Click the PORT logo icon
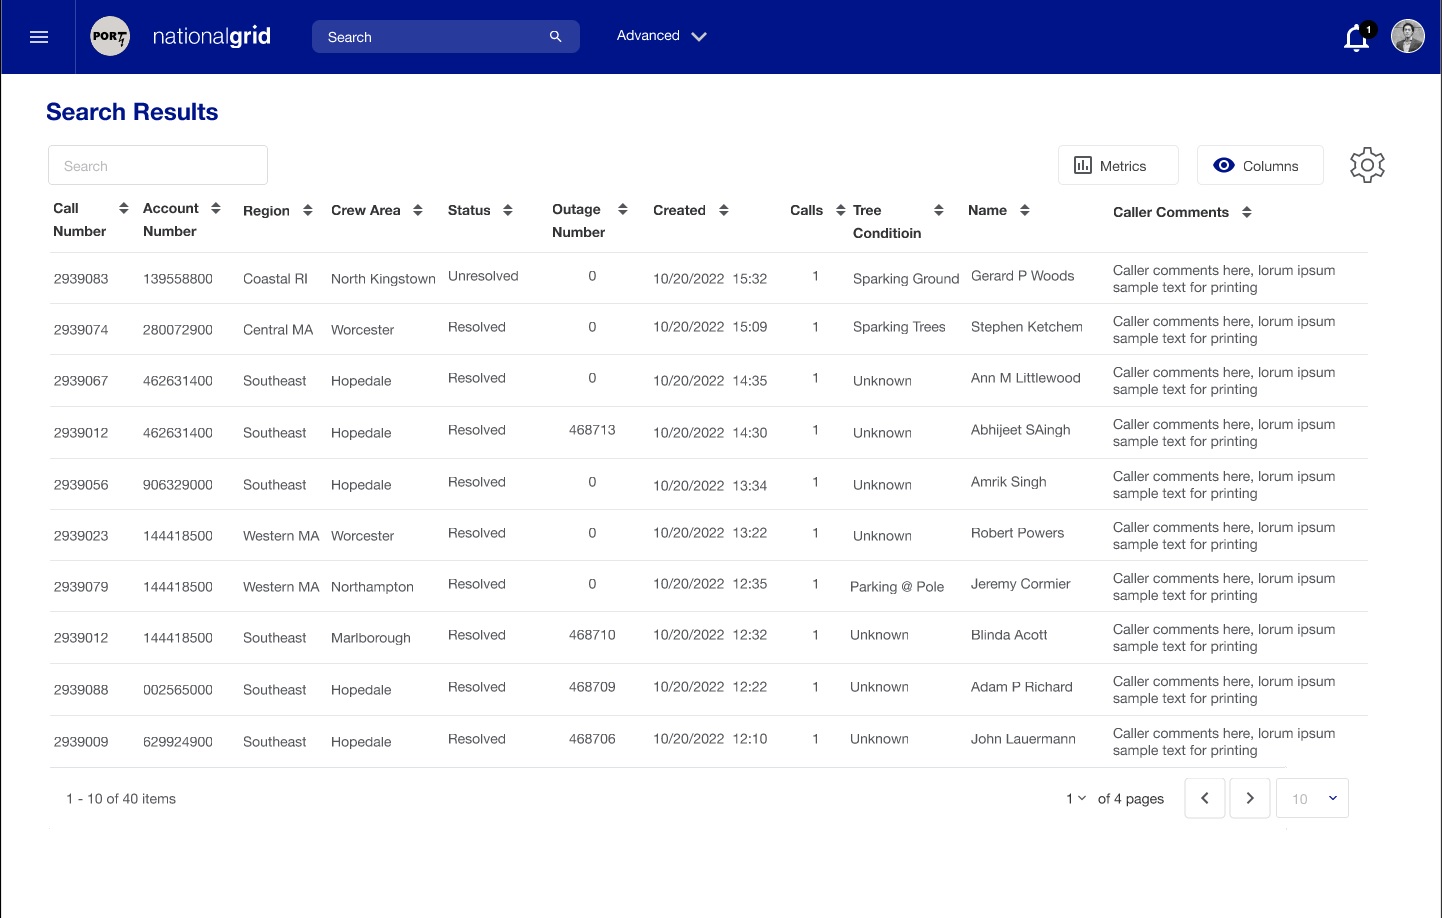The height and width of the screenshot is (918, 1442). coord(110,37)
